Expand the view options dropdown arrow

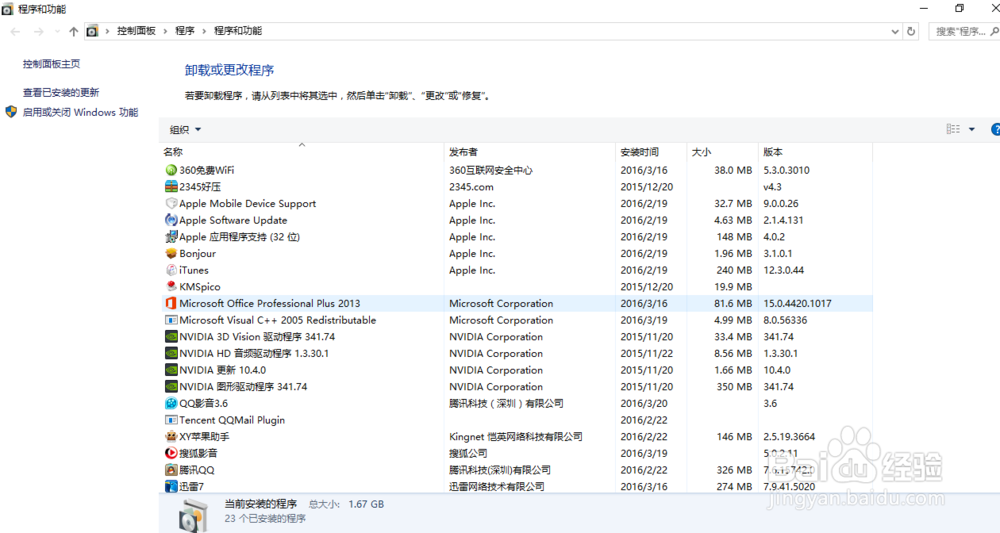click(x=971, y=129)
